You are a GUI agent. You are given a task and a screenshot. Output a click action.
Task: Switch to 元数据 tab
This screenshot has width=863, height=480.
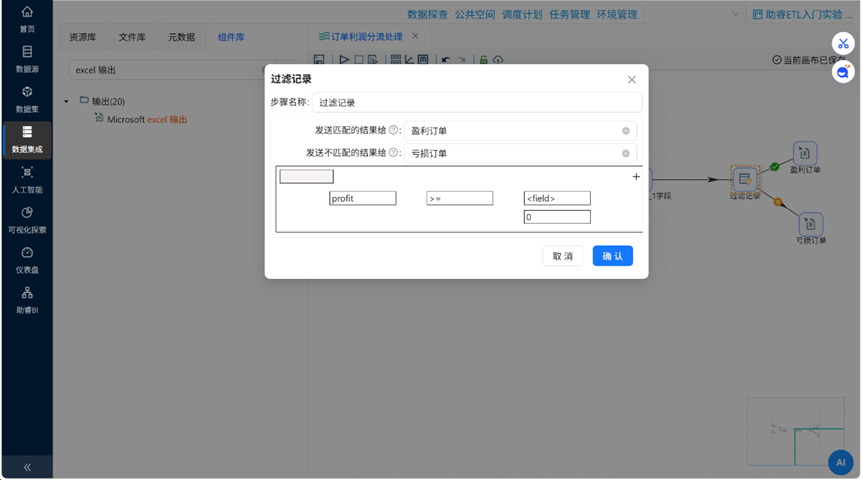pos(182,37)
